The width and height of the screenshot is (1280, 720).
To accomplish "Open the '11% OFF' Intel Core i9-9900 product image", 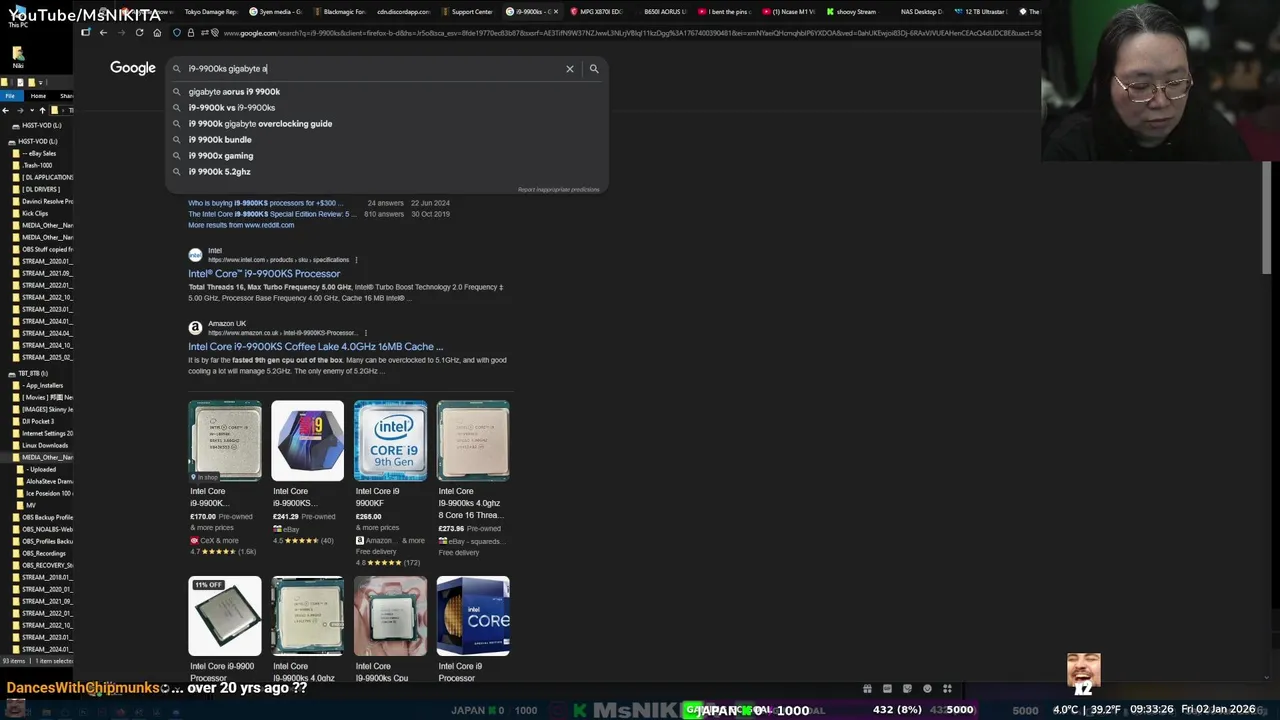I will point(225,616).
